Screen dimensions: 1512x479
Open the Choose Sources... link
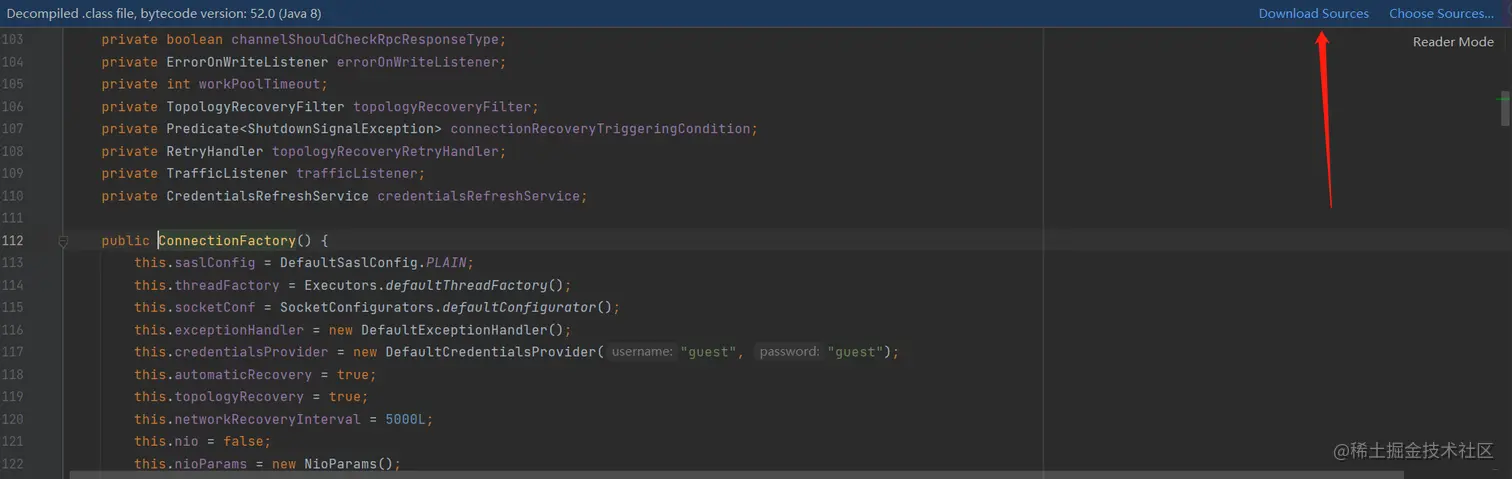click(x=1441, y=13)
